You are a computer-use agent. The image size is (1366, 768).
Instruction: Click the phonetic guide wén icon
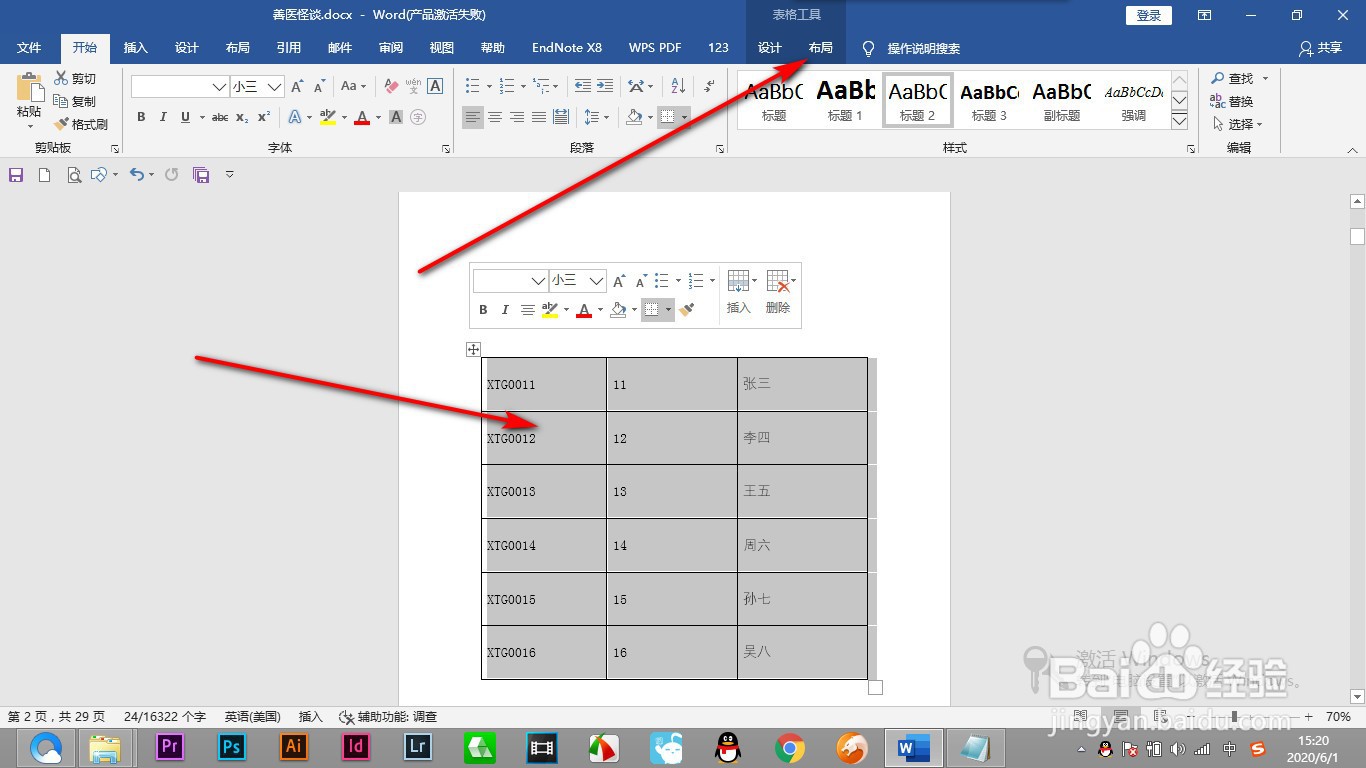[414, 87]
